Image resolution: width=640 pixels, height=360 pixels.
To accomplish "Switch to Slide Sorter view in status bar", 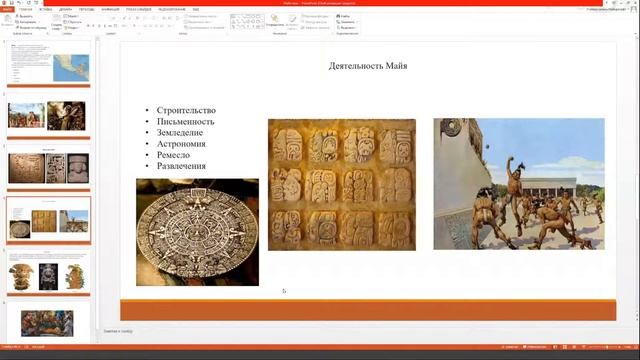I will (565, 347).
